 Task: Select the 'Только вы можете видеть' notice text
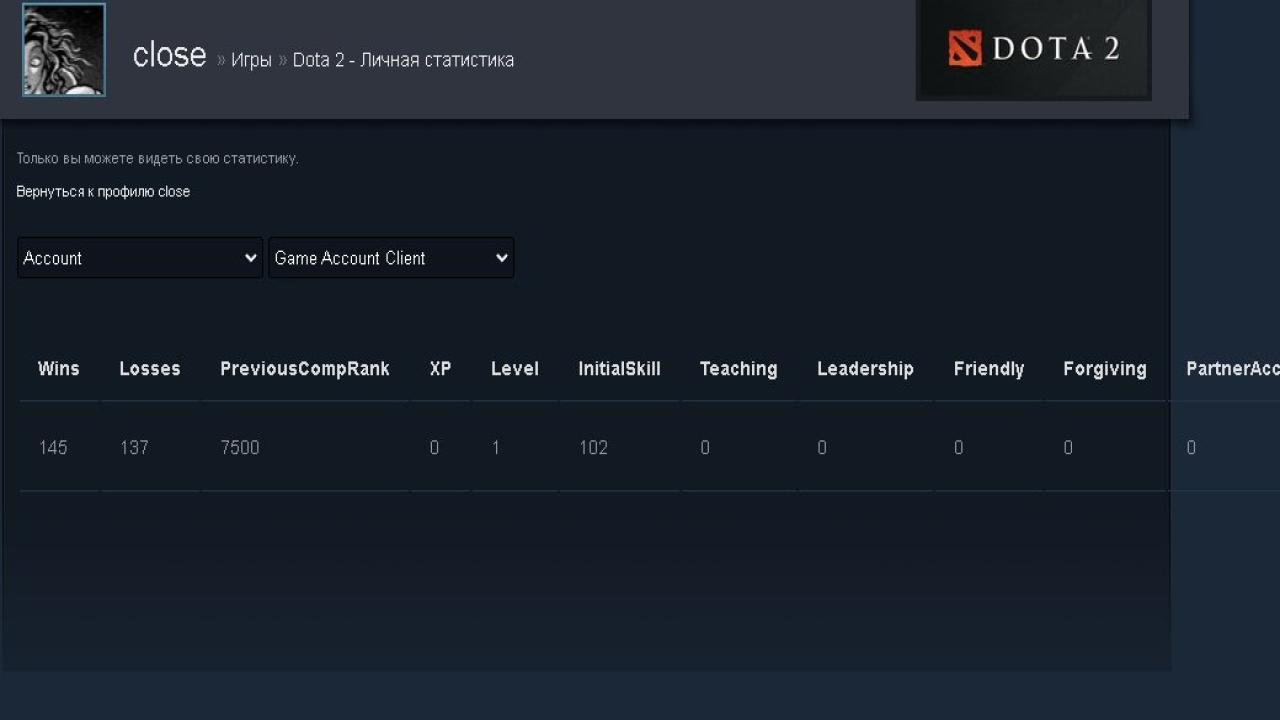(157, 159)
